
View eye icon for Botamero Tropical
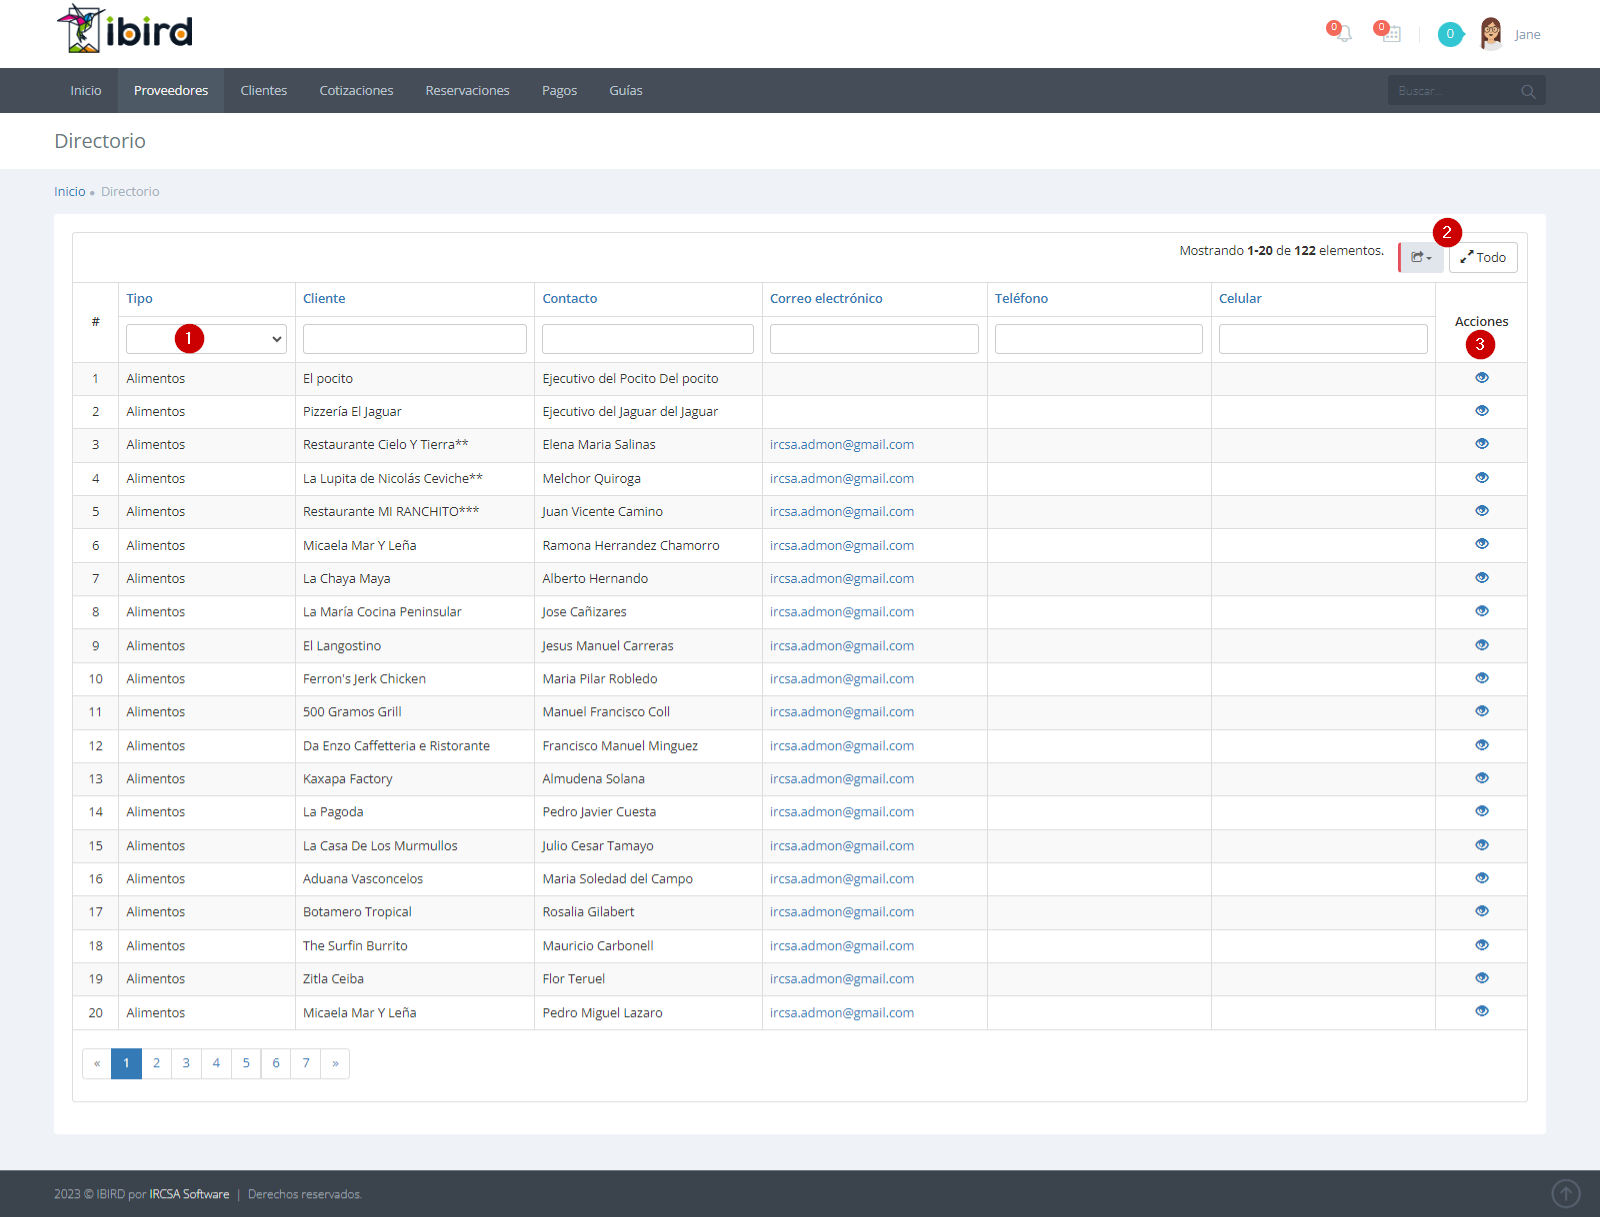click(x=1482, y=911)
